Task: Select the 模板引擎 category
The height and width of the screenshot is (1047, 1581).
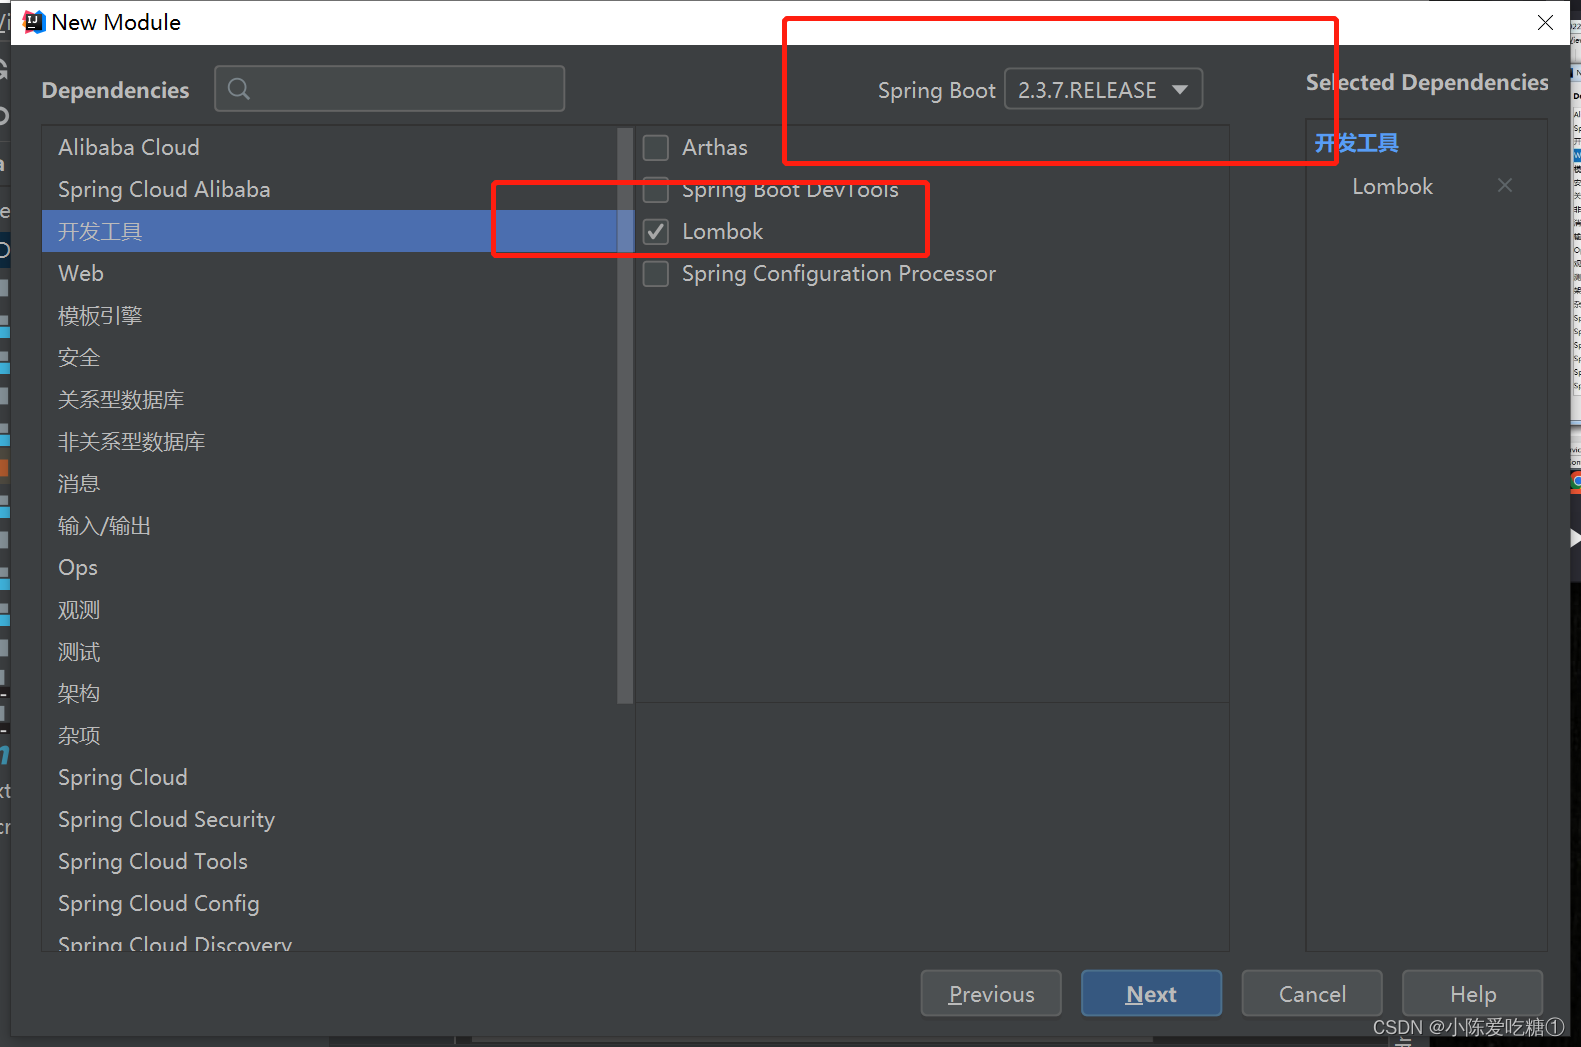Action: pyautogui.click(x=330, y=316)
